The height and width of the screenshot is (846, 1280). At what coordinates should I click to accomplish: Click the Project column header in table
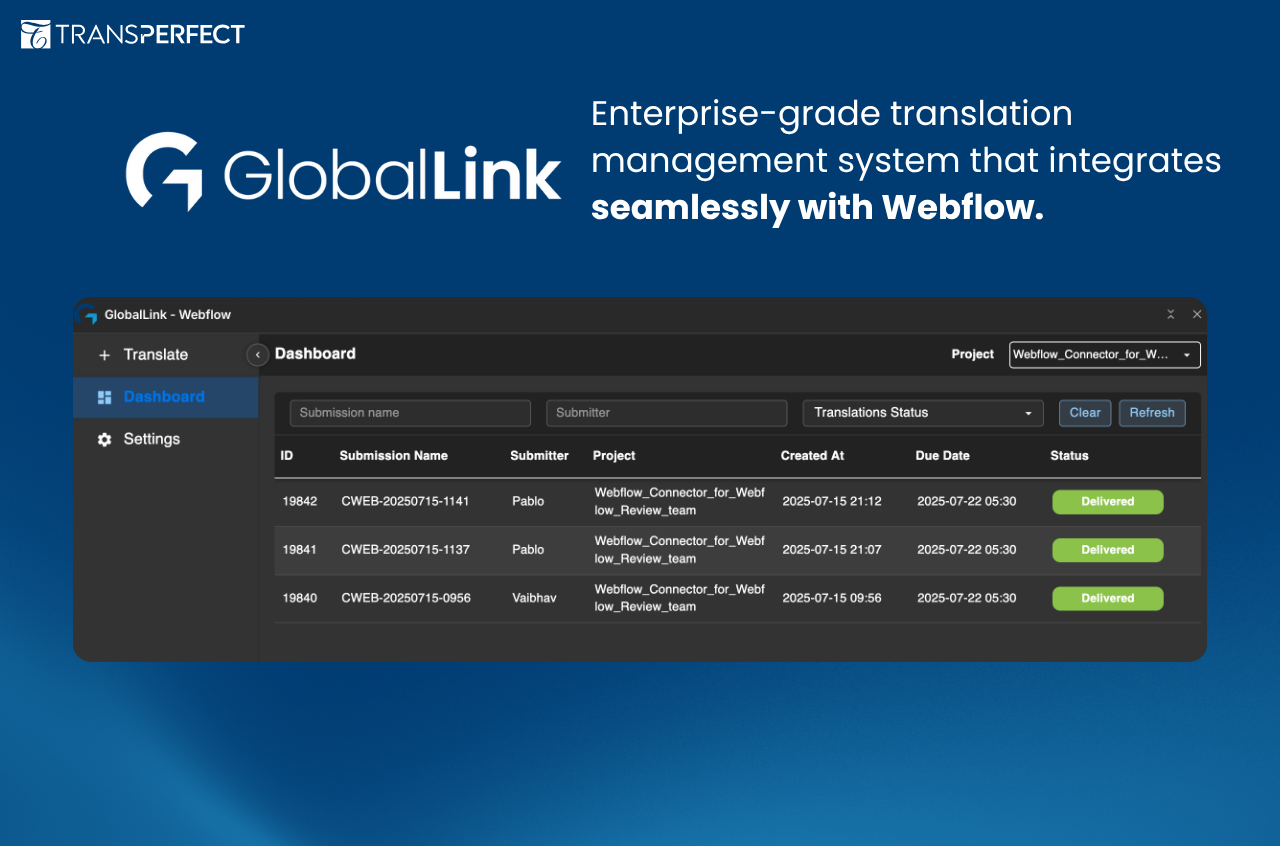point(614,456)
